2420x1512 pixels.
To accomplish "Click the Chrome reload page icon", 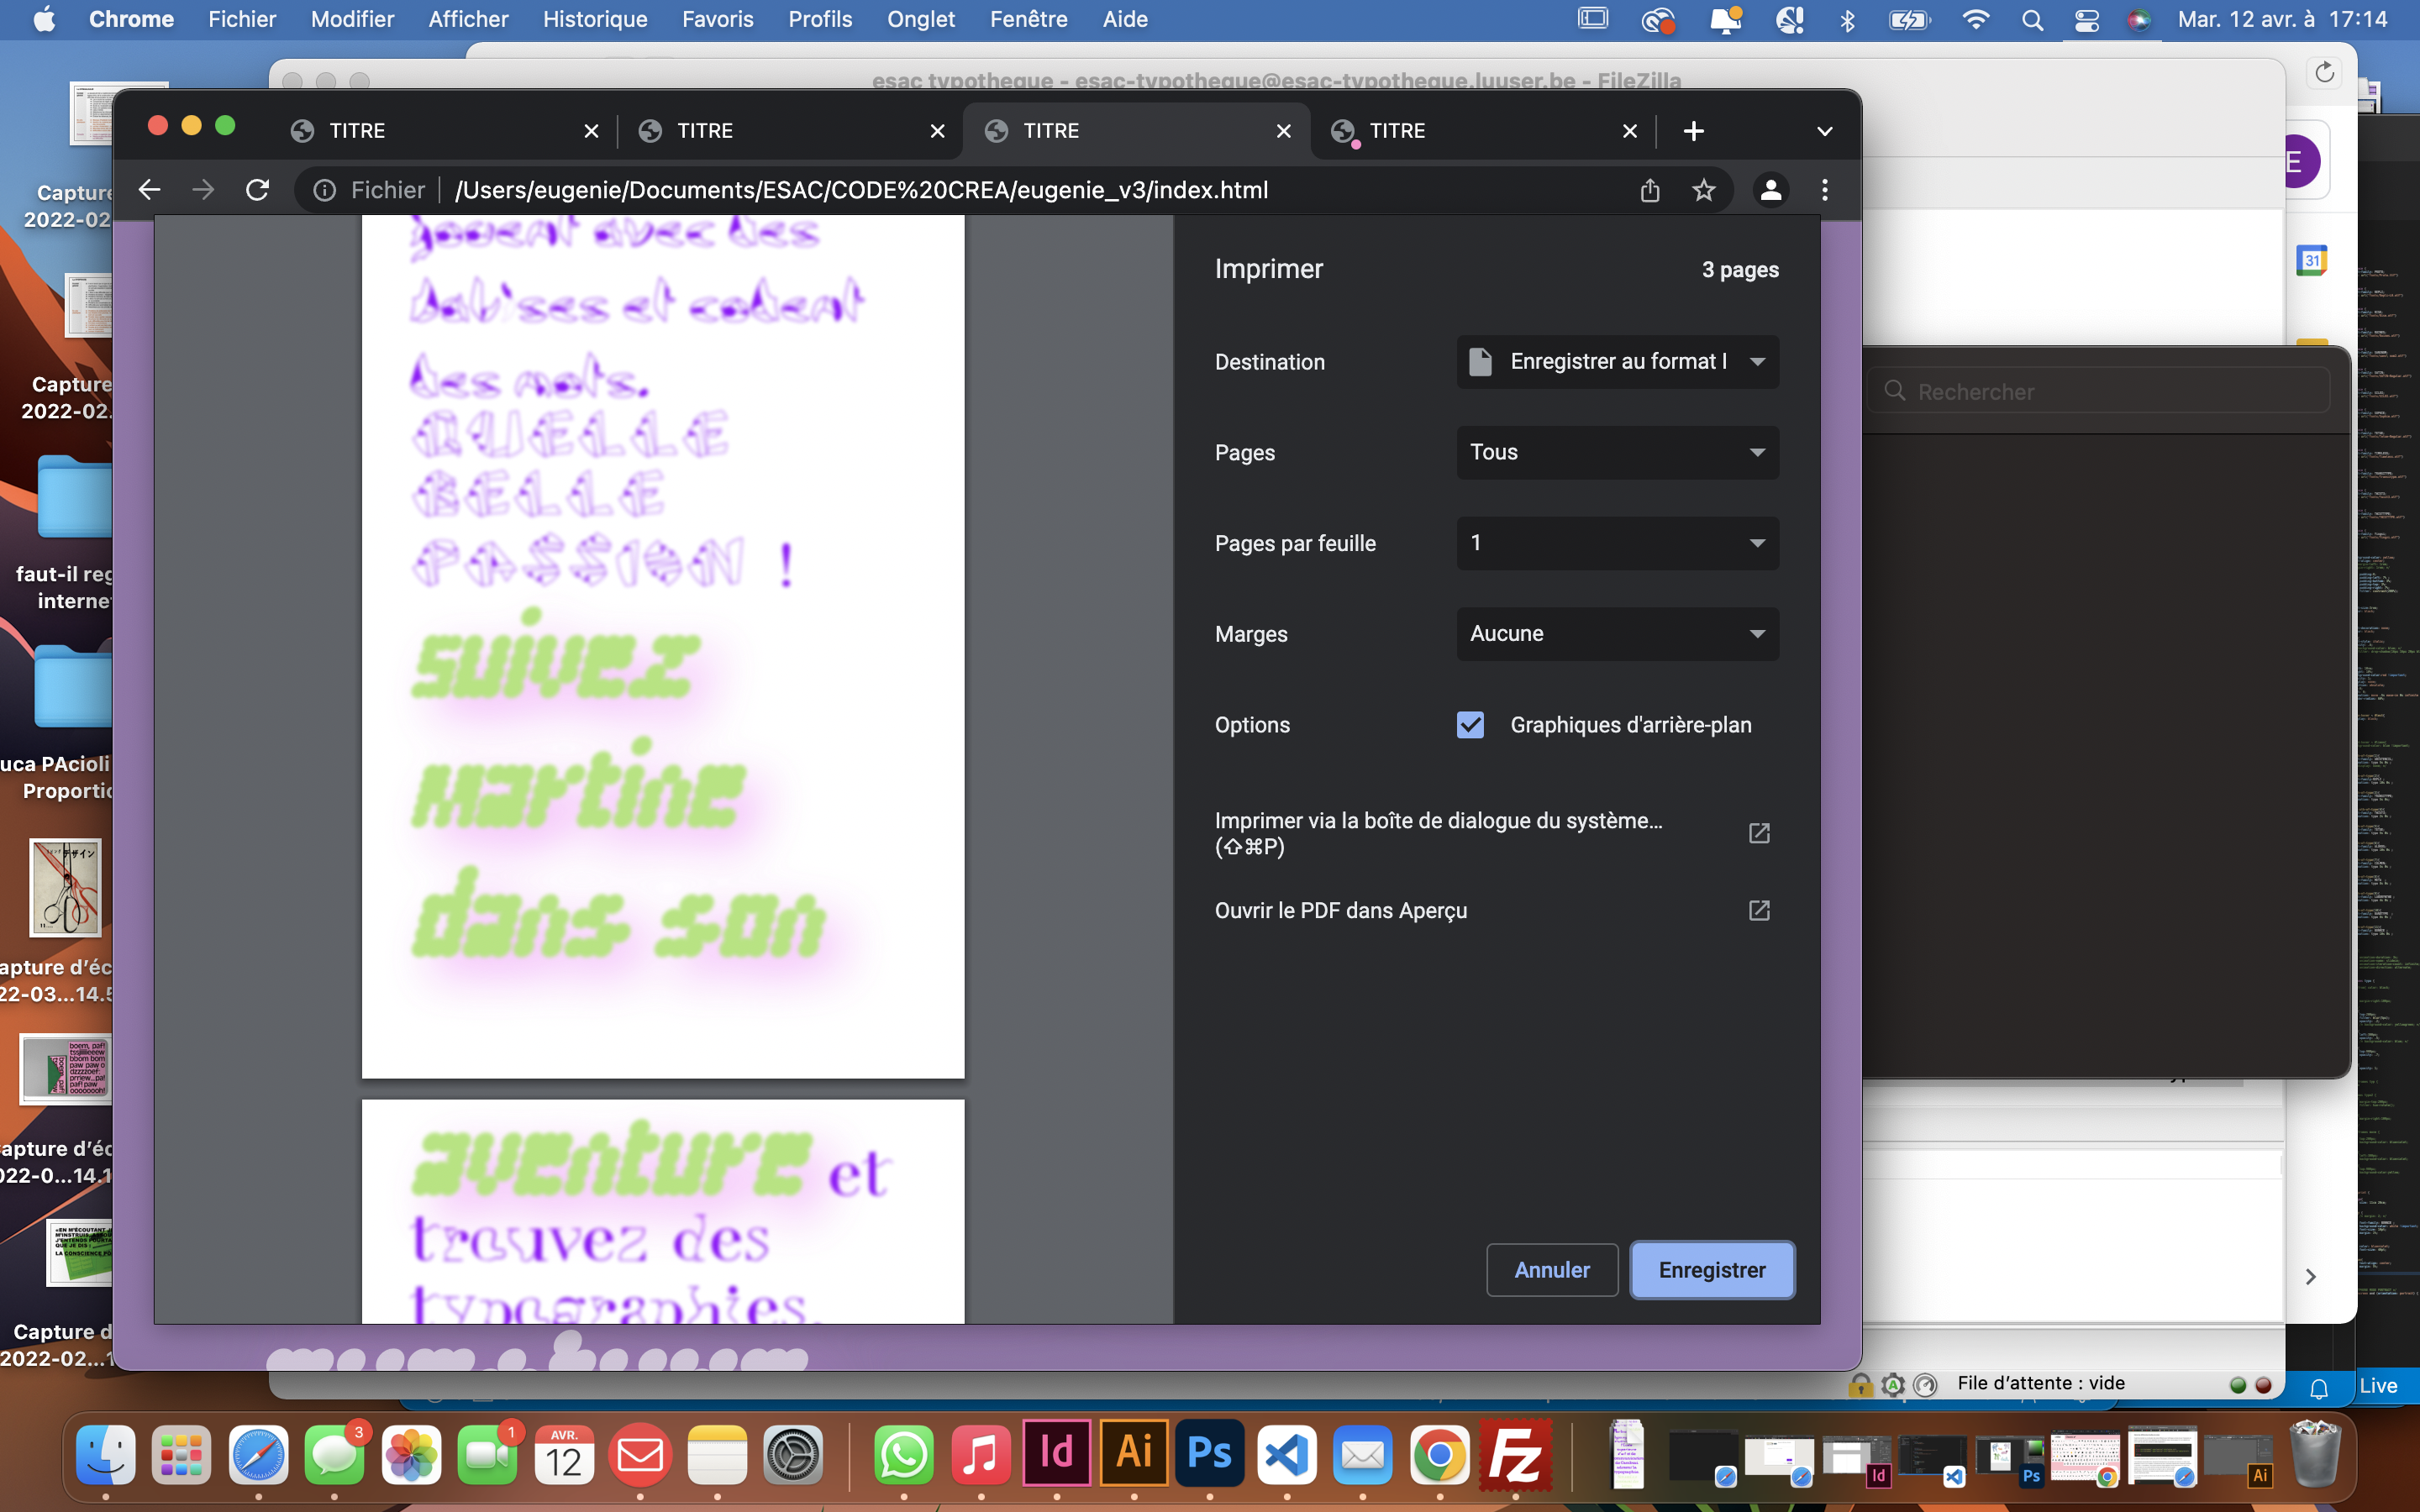I will pos(257,190).
